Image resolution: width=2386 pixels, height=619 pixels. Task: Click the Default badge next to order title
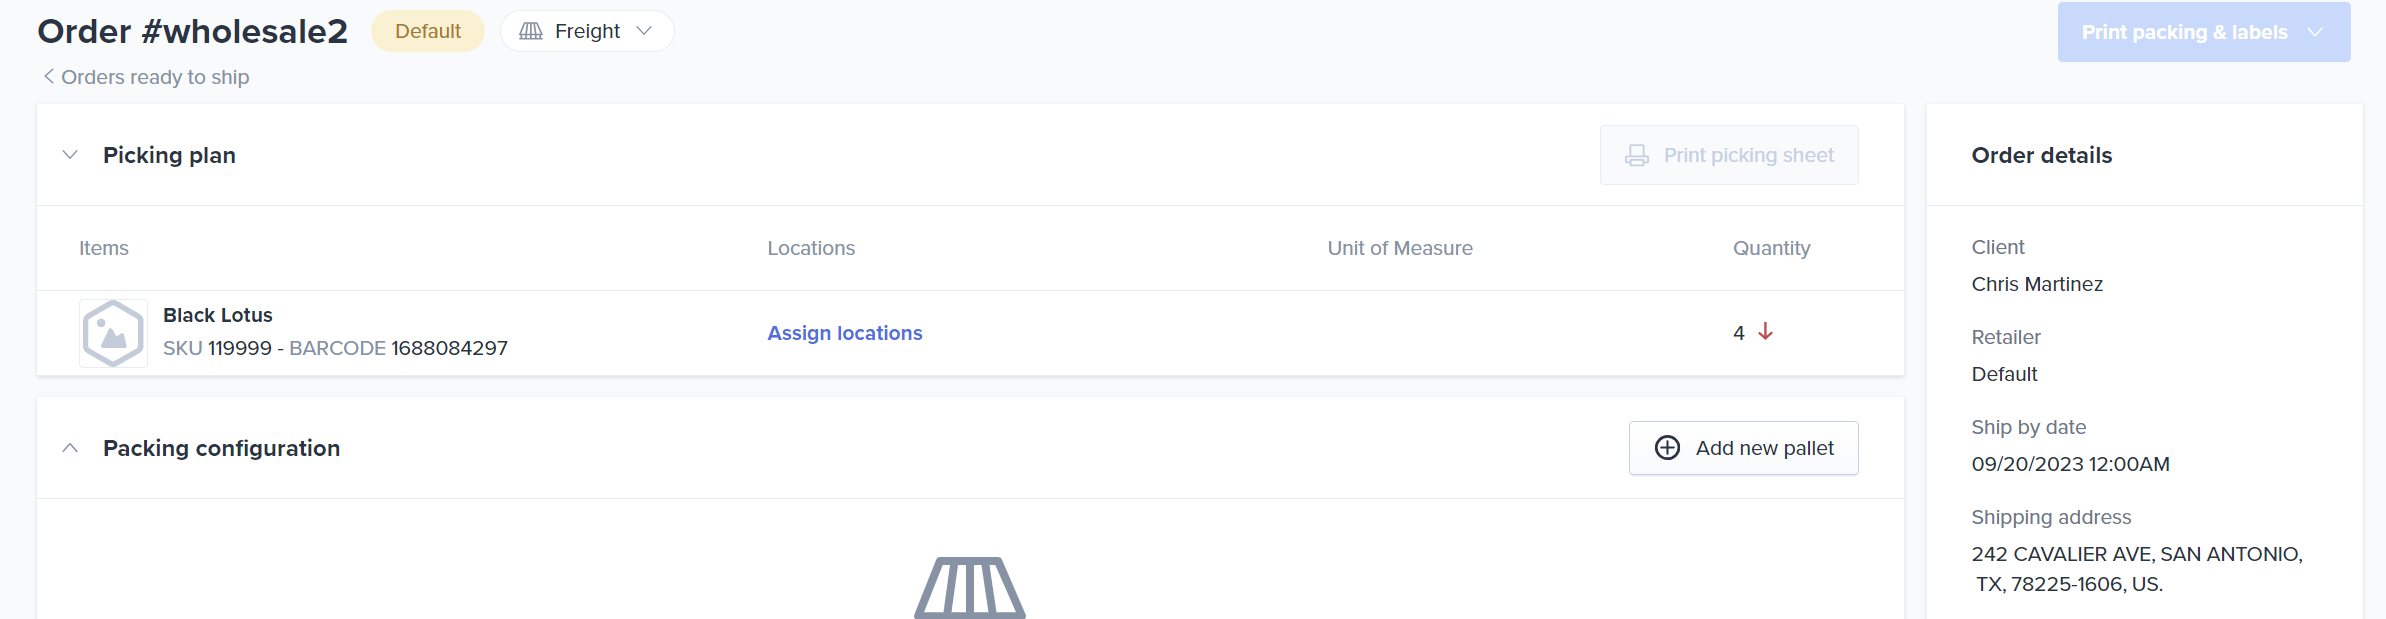click(x=428, y=31)
